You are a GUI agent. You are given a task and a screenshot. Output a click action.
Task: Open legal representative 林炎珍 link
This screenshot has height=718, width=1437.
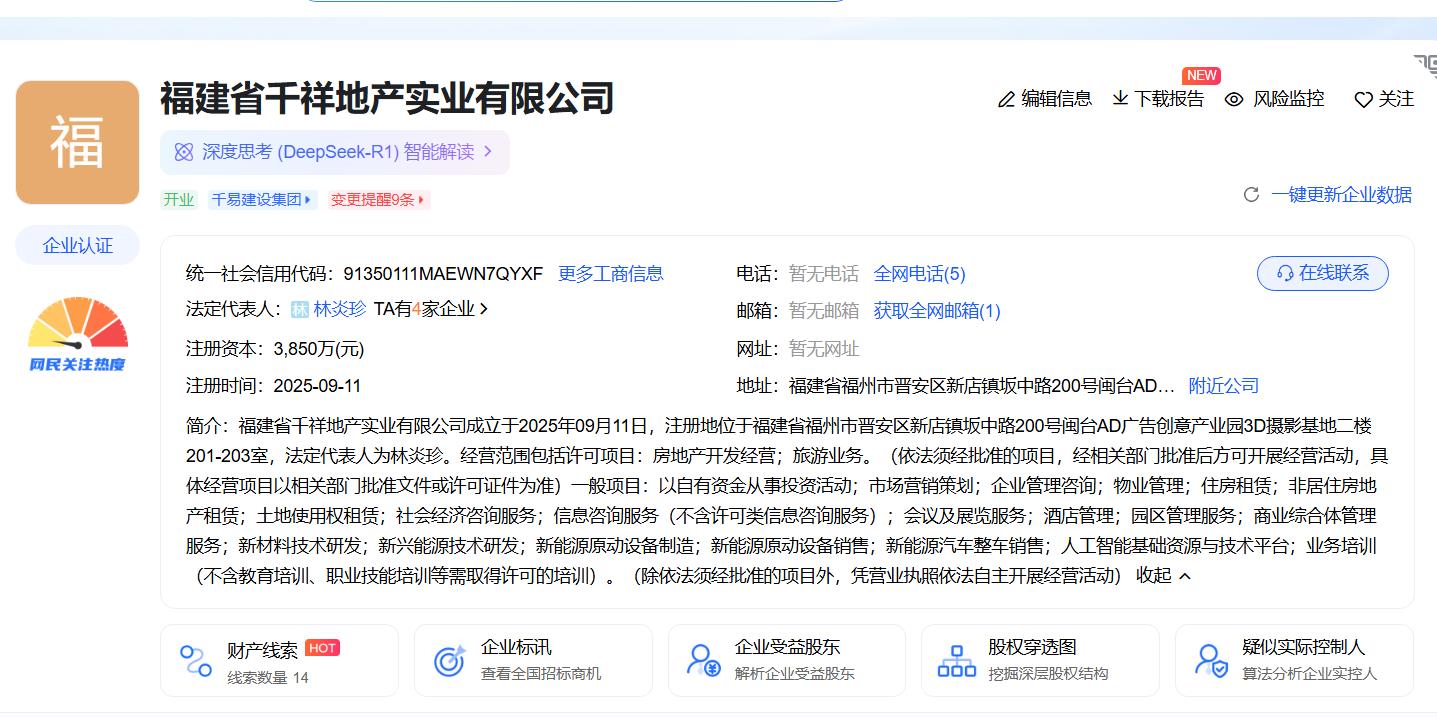[339, 310]
